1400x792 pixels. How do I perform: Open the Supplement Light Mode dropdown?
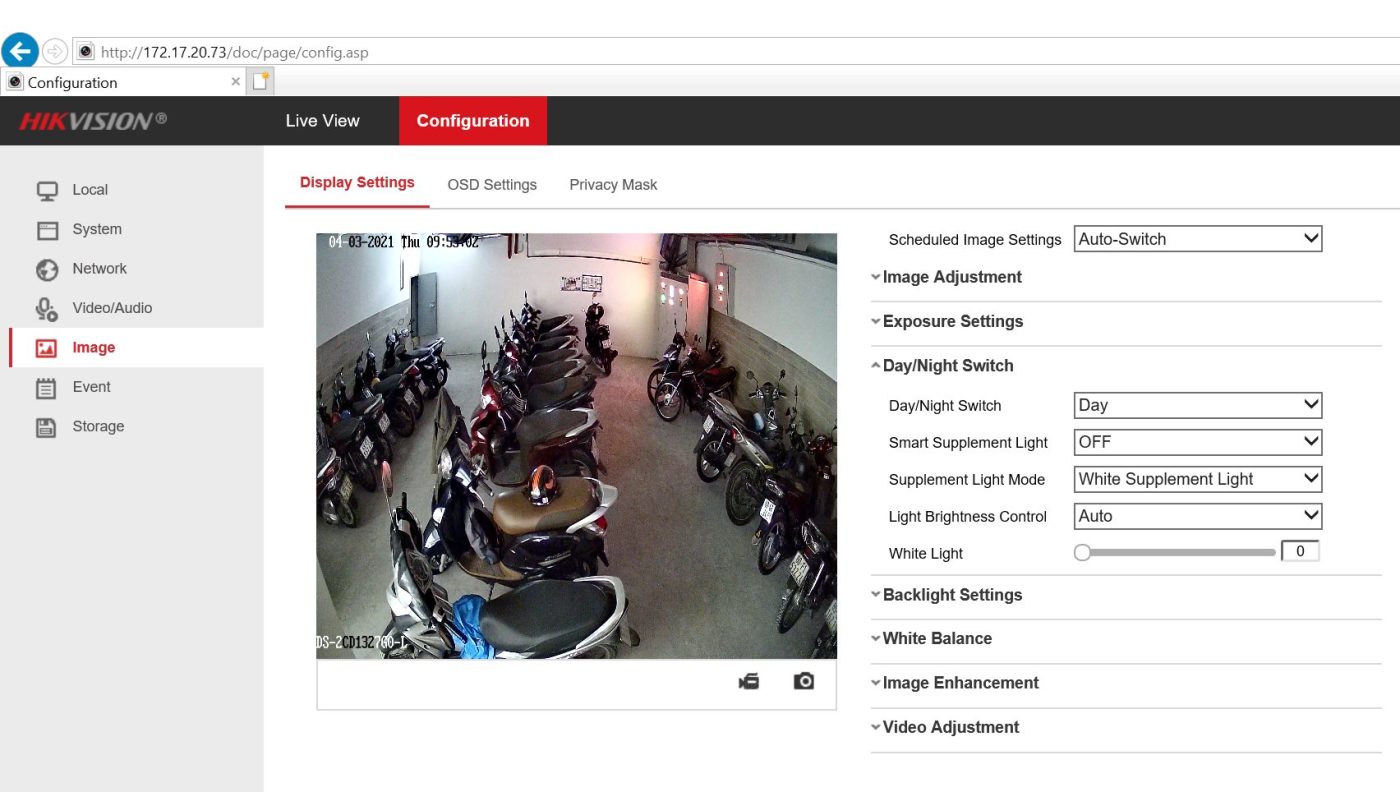[1198, 479]
